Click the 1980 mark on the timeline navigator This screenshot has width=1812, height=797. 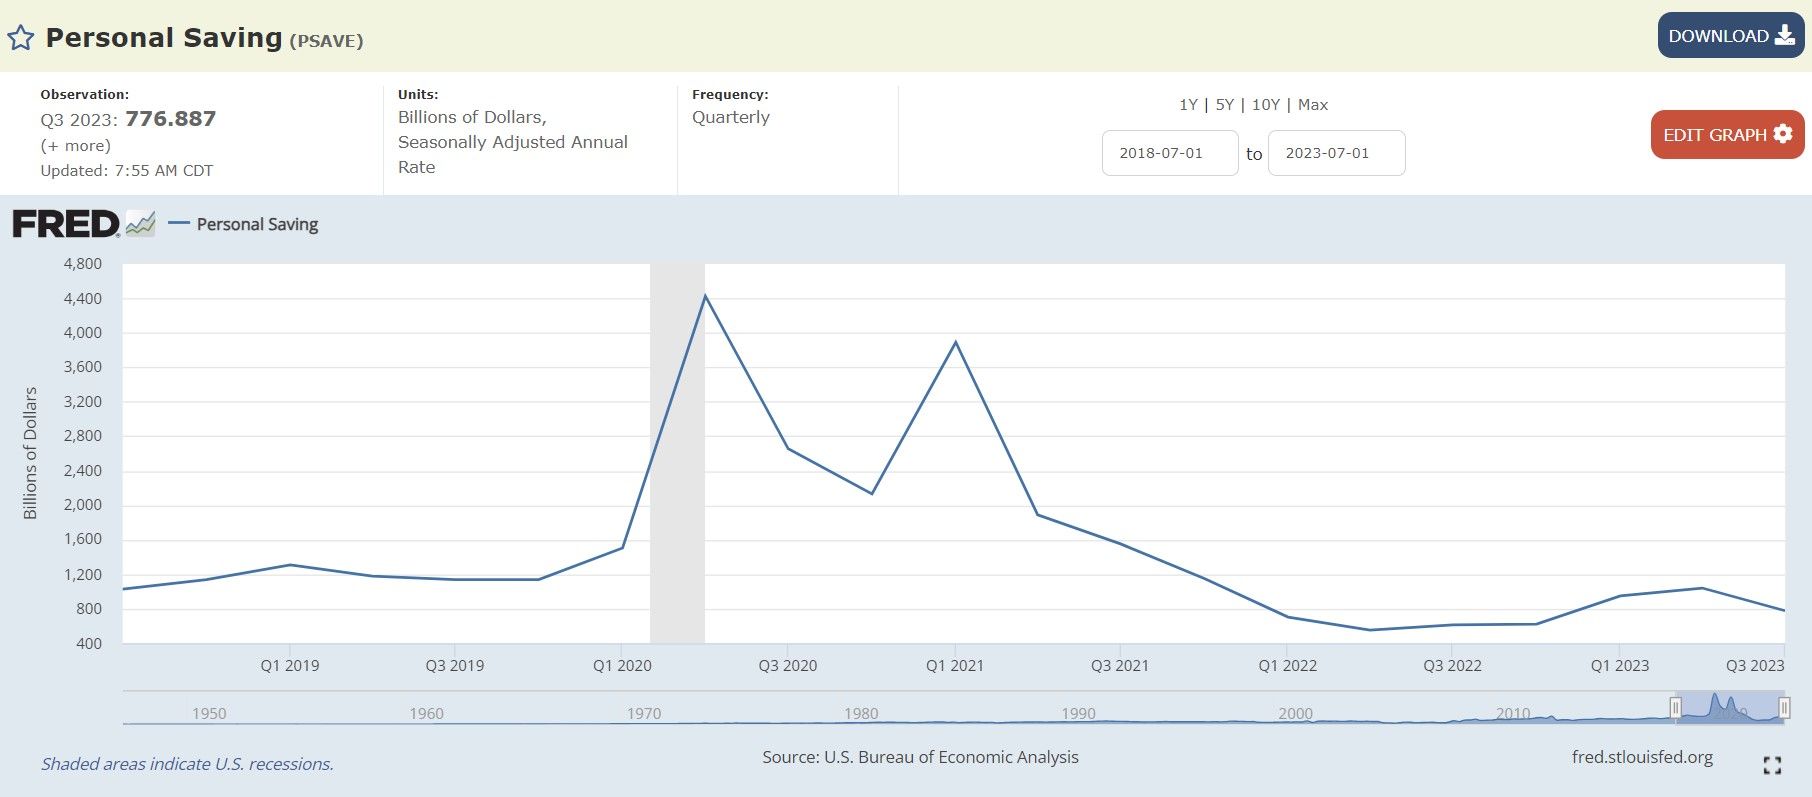(x=861, y=714)
